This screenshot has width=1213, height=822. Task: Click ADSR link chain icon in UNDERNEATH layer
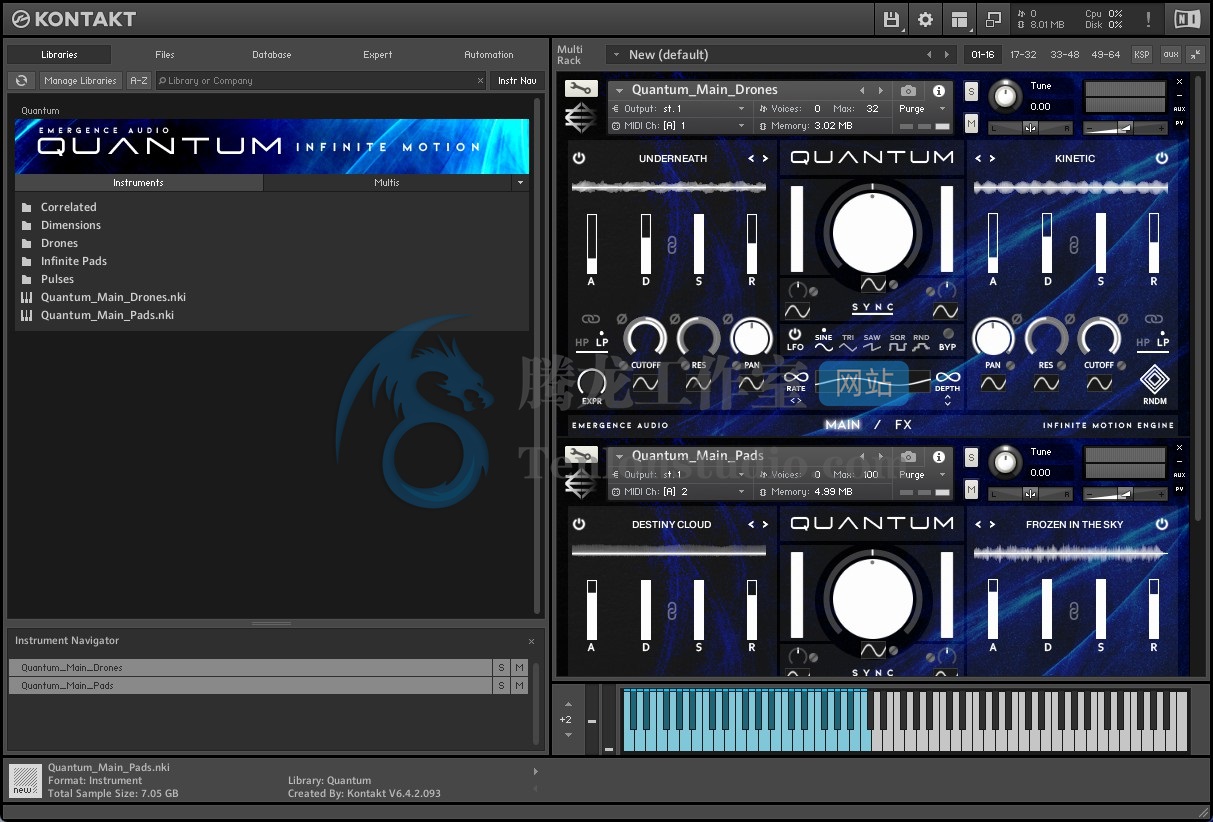tap(672, 243)
